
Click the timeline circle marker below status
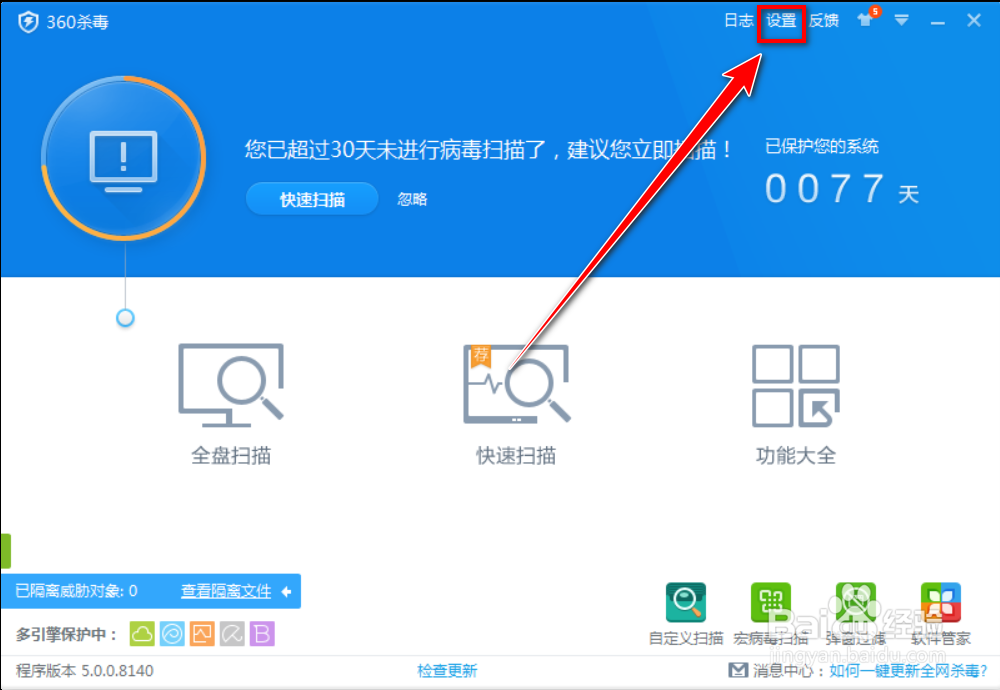125,318
